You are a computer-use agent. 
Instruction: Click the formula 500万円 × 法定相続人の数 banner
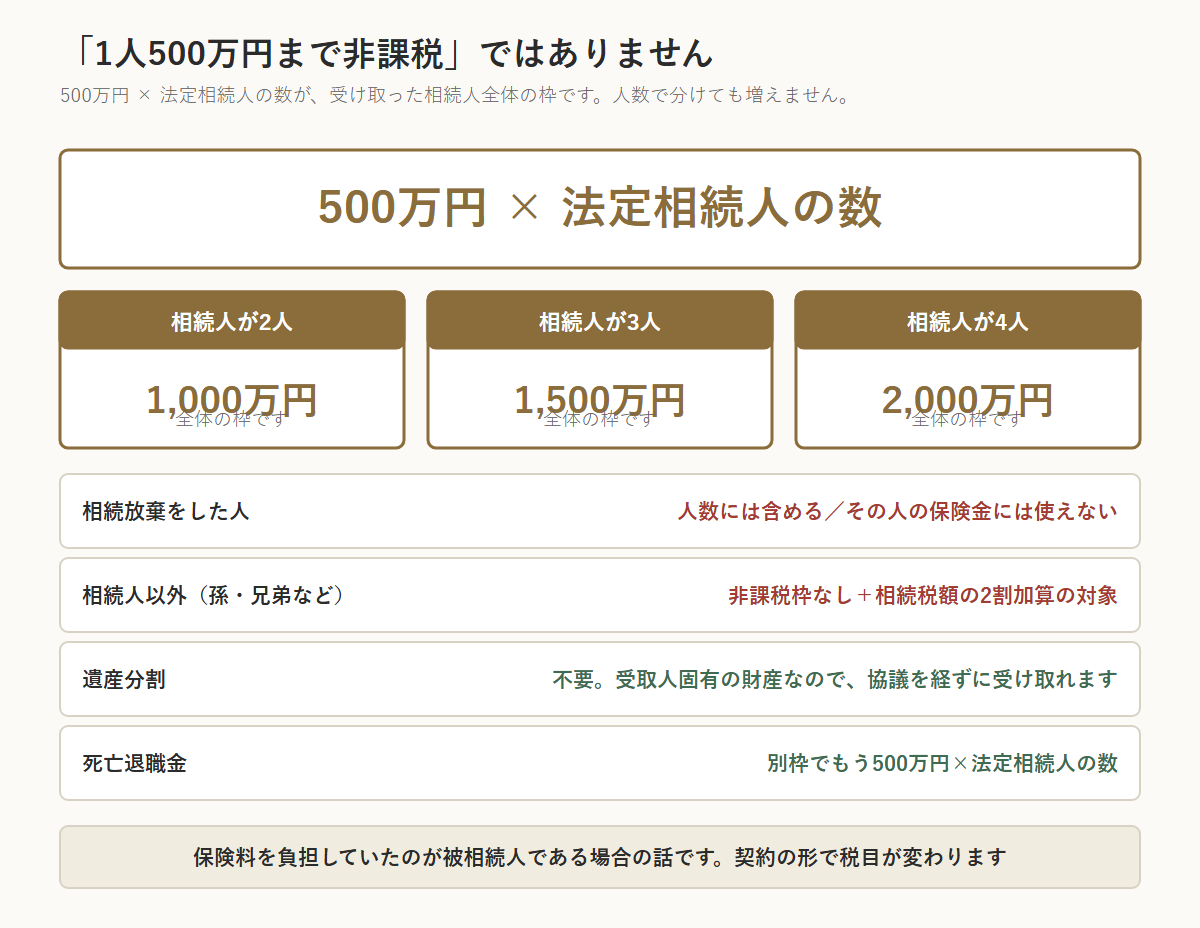click(x=600, y=209)
